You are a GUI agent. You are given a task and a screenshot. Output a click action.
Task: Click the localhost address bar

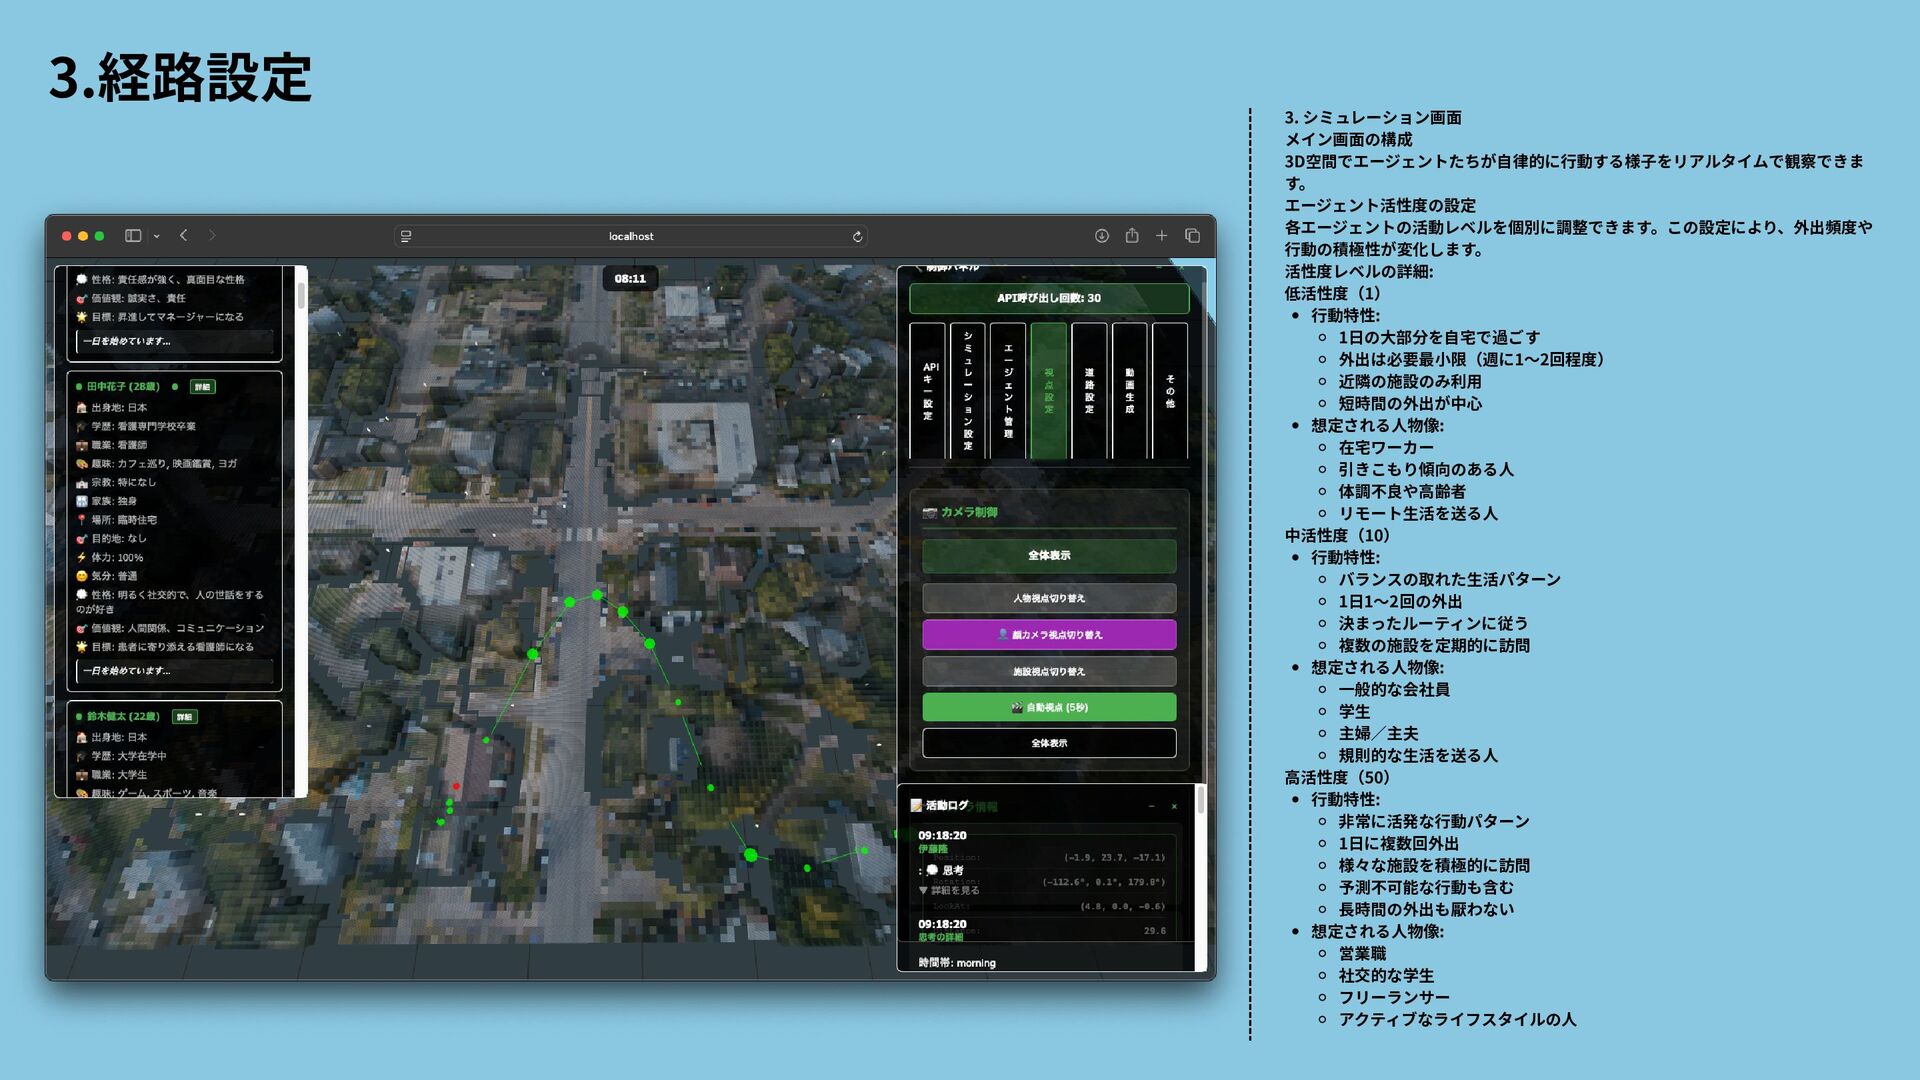631,237
